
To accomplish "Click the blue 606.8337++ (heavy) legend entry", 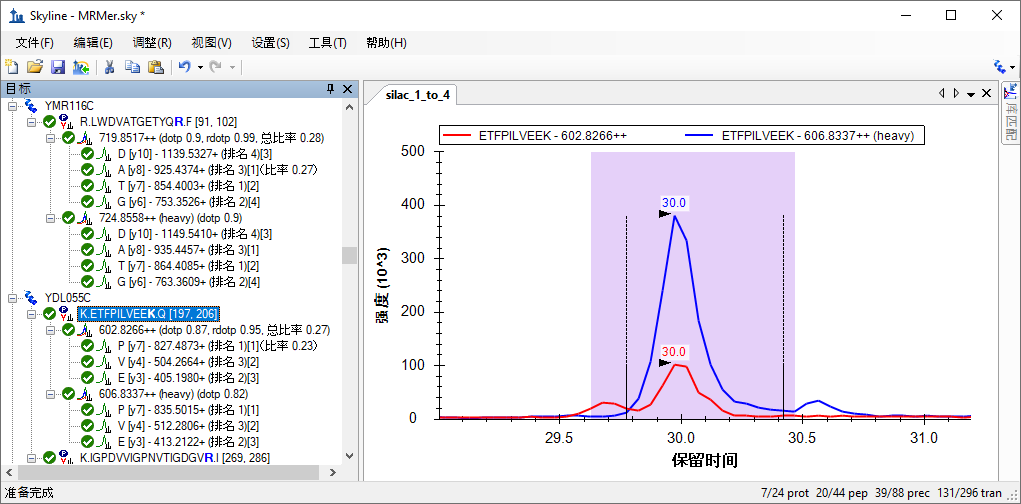I will (800, 135).
